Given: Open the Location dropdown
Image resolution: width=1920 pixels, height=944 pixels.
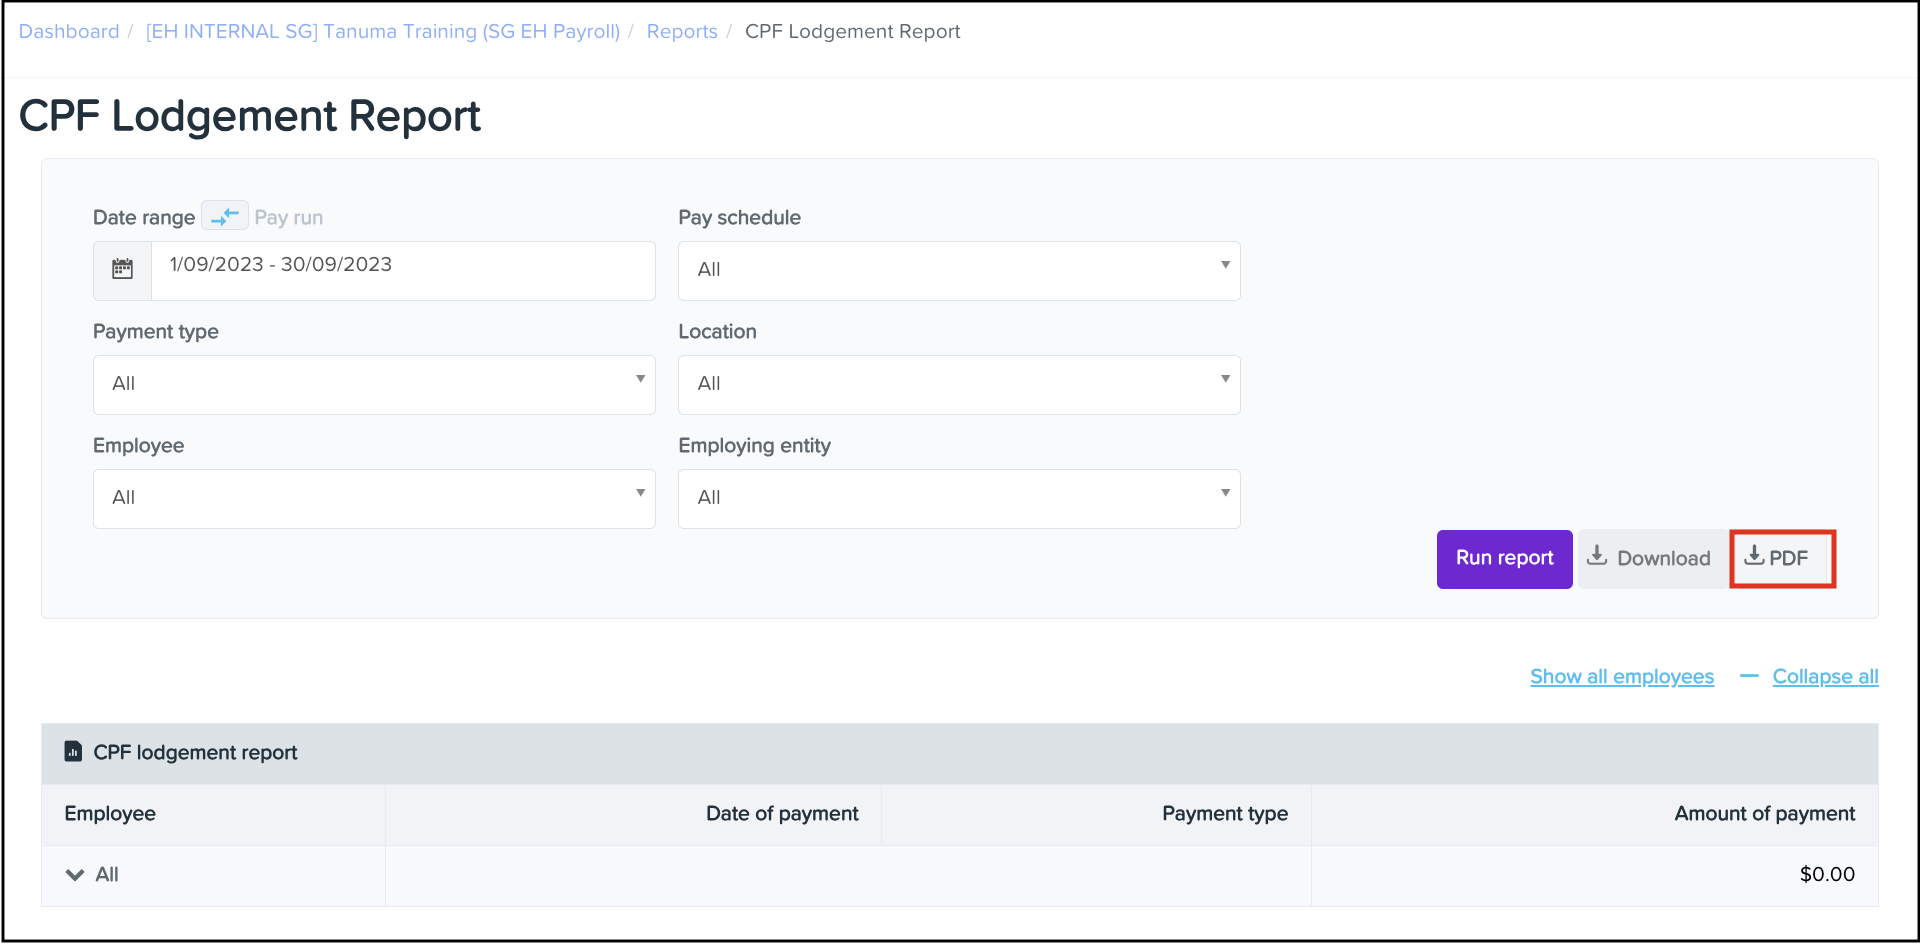Looking at the screenshot, I should coord(958,384).
